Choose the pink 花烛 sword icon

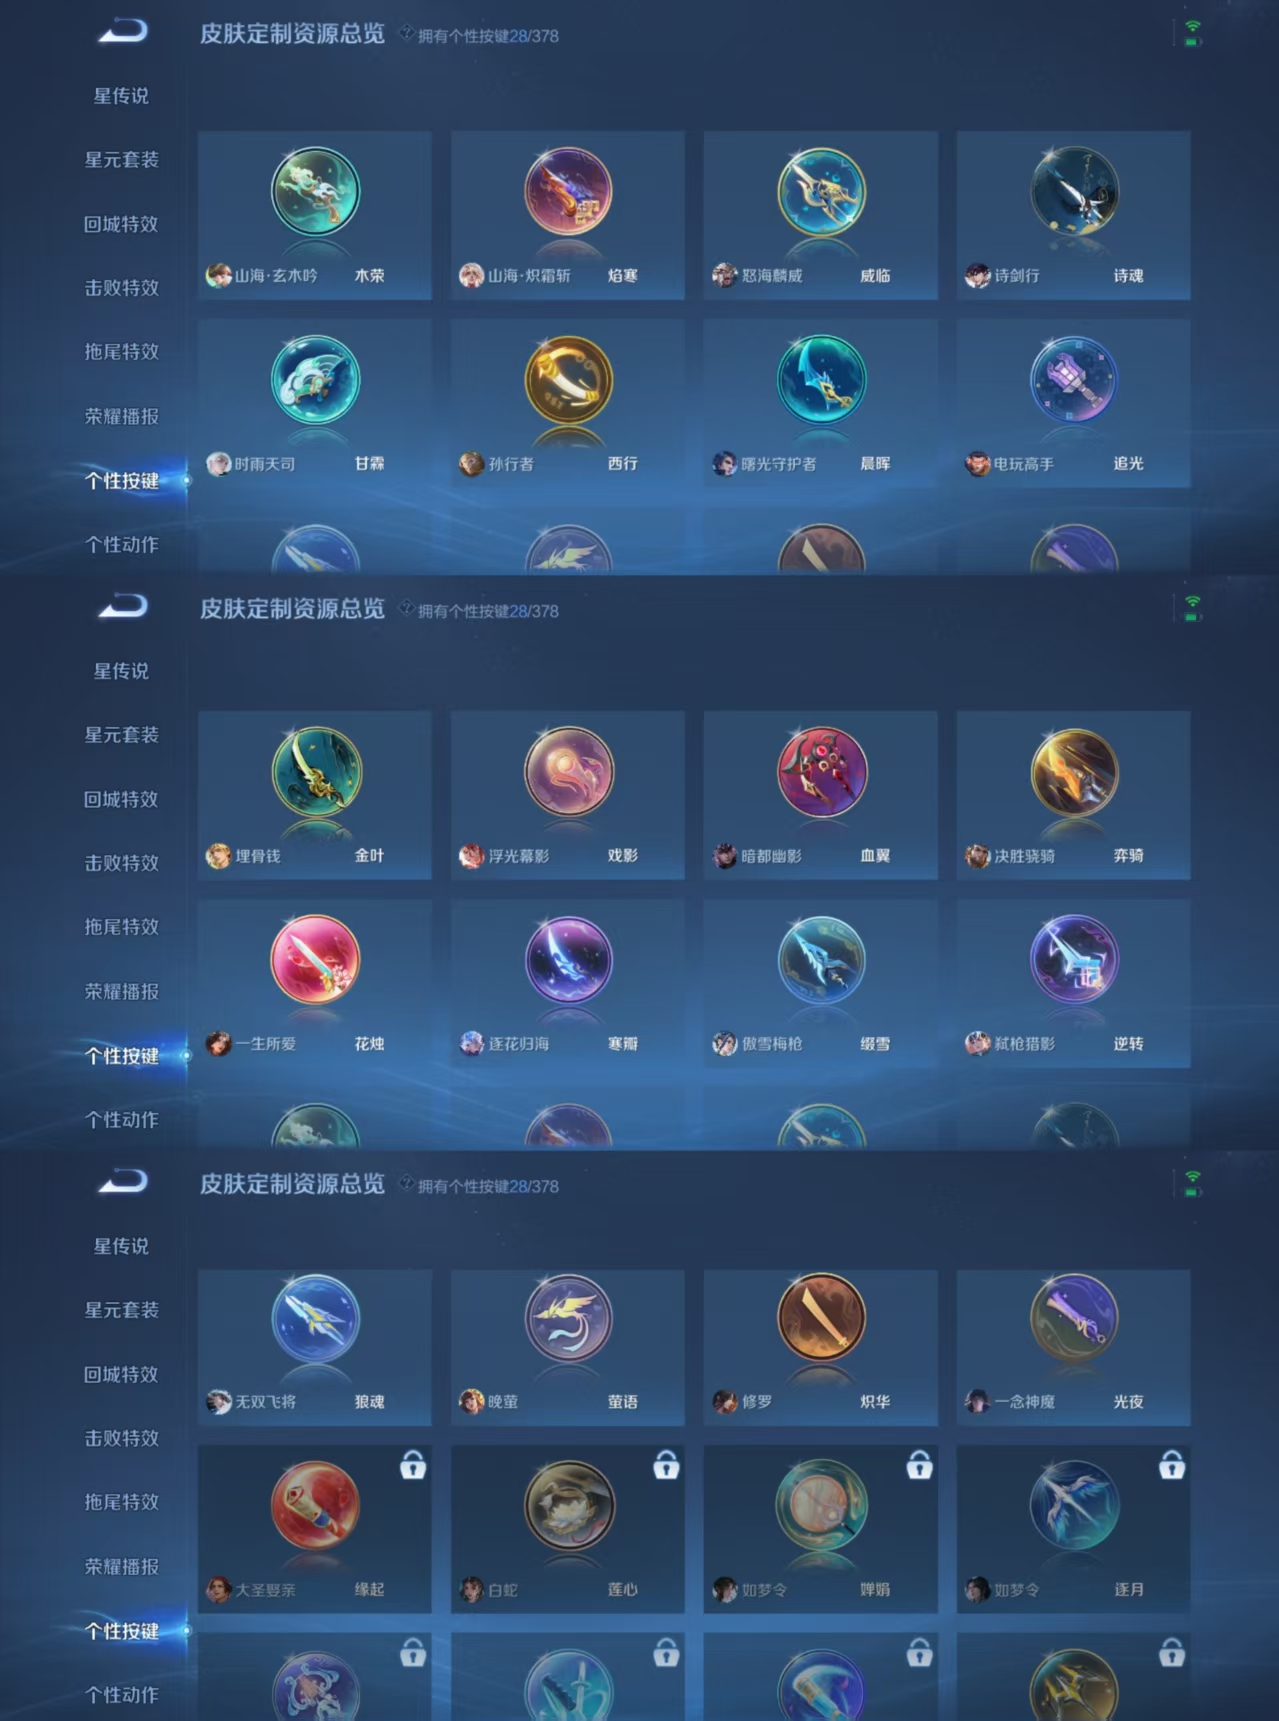(315, 960)
